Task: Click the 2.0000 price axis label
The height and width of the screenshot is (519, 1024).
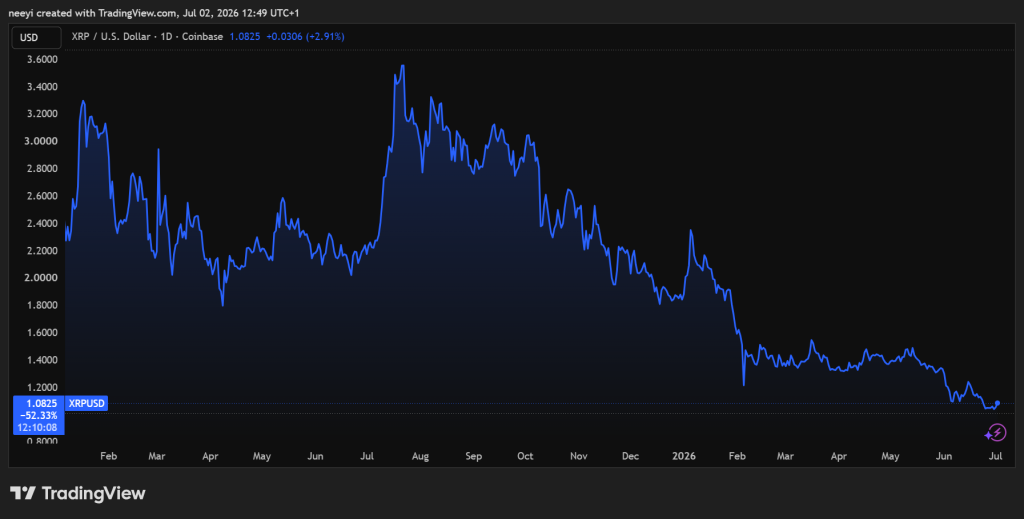Action: [41, 278]
